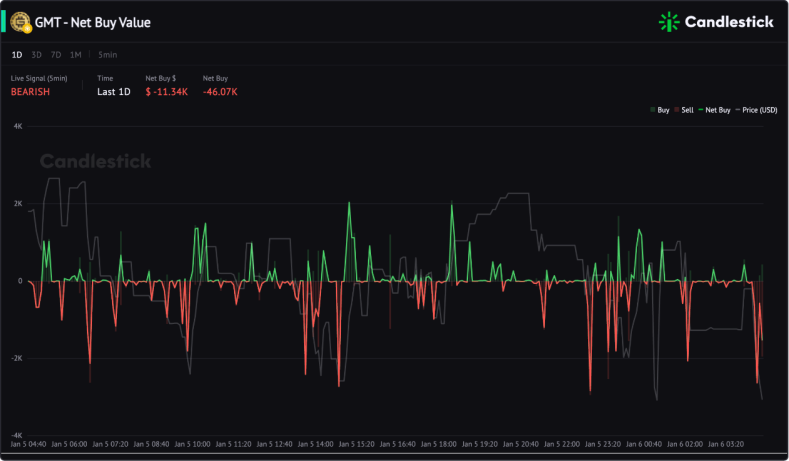789x461 pixels.
Task: Click the Candlestick logo icon
Action: (x=669, y=22)
